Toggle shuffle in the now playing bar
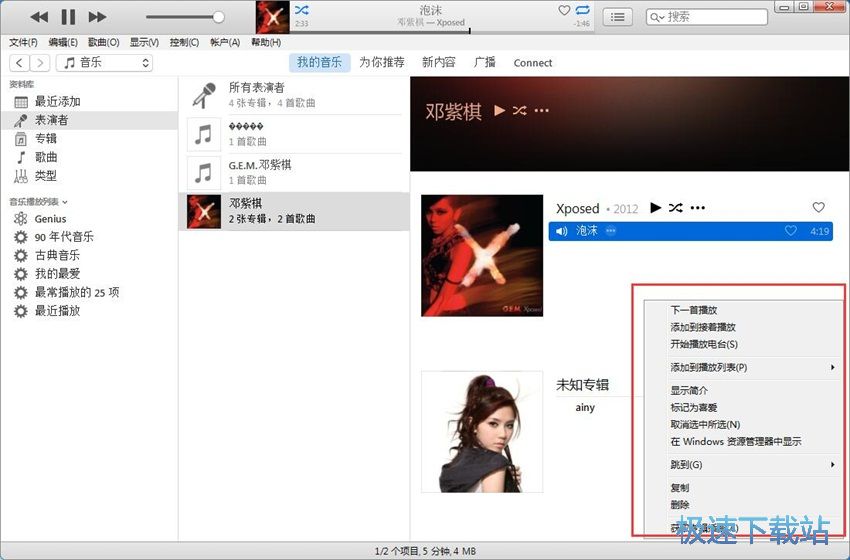This screenshot has width=850, height=560. (301, 10)
